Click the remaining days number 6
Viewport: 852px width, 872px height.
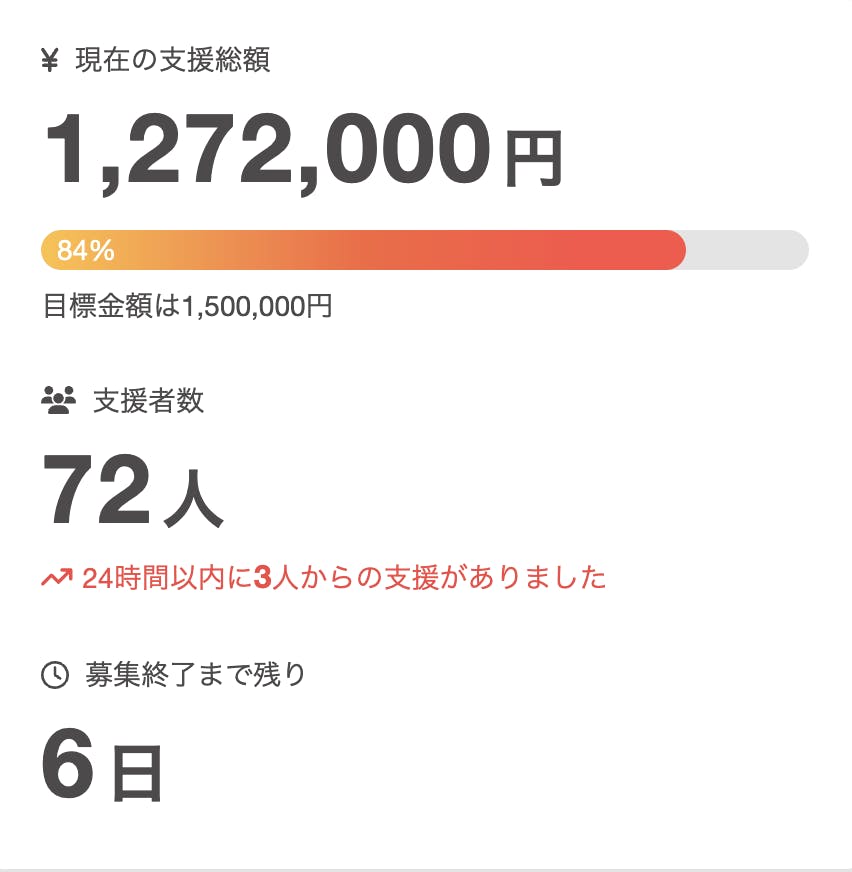pyautogui.click(x=68, y=761)
